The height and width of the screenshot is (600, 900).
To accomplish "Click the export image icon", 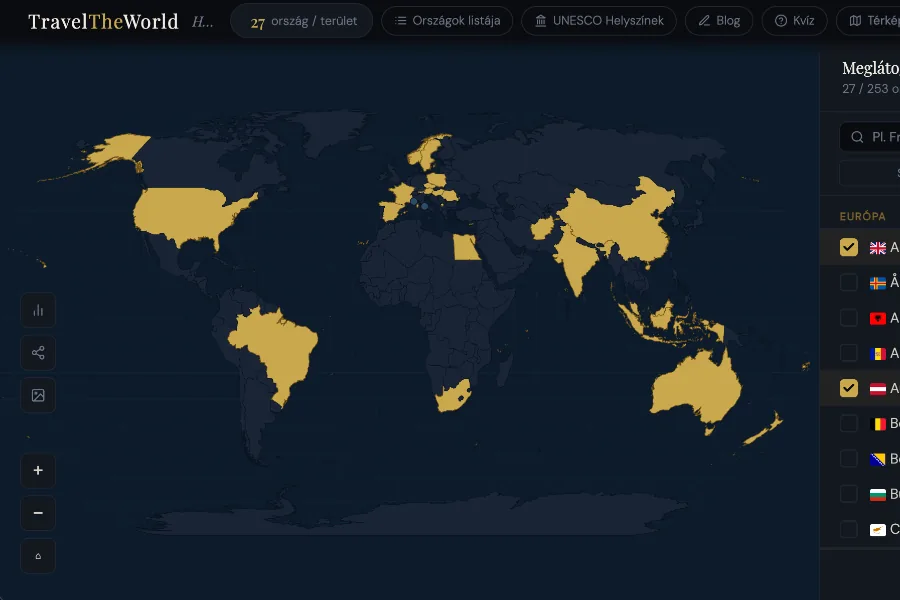I will coord(38,395).
